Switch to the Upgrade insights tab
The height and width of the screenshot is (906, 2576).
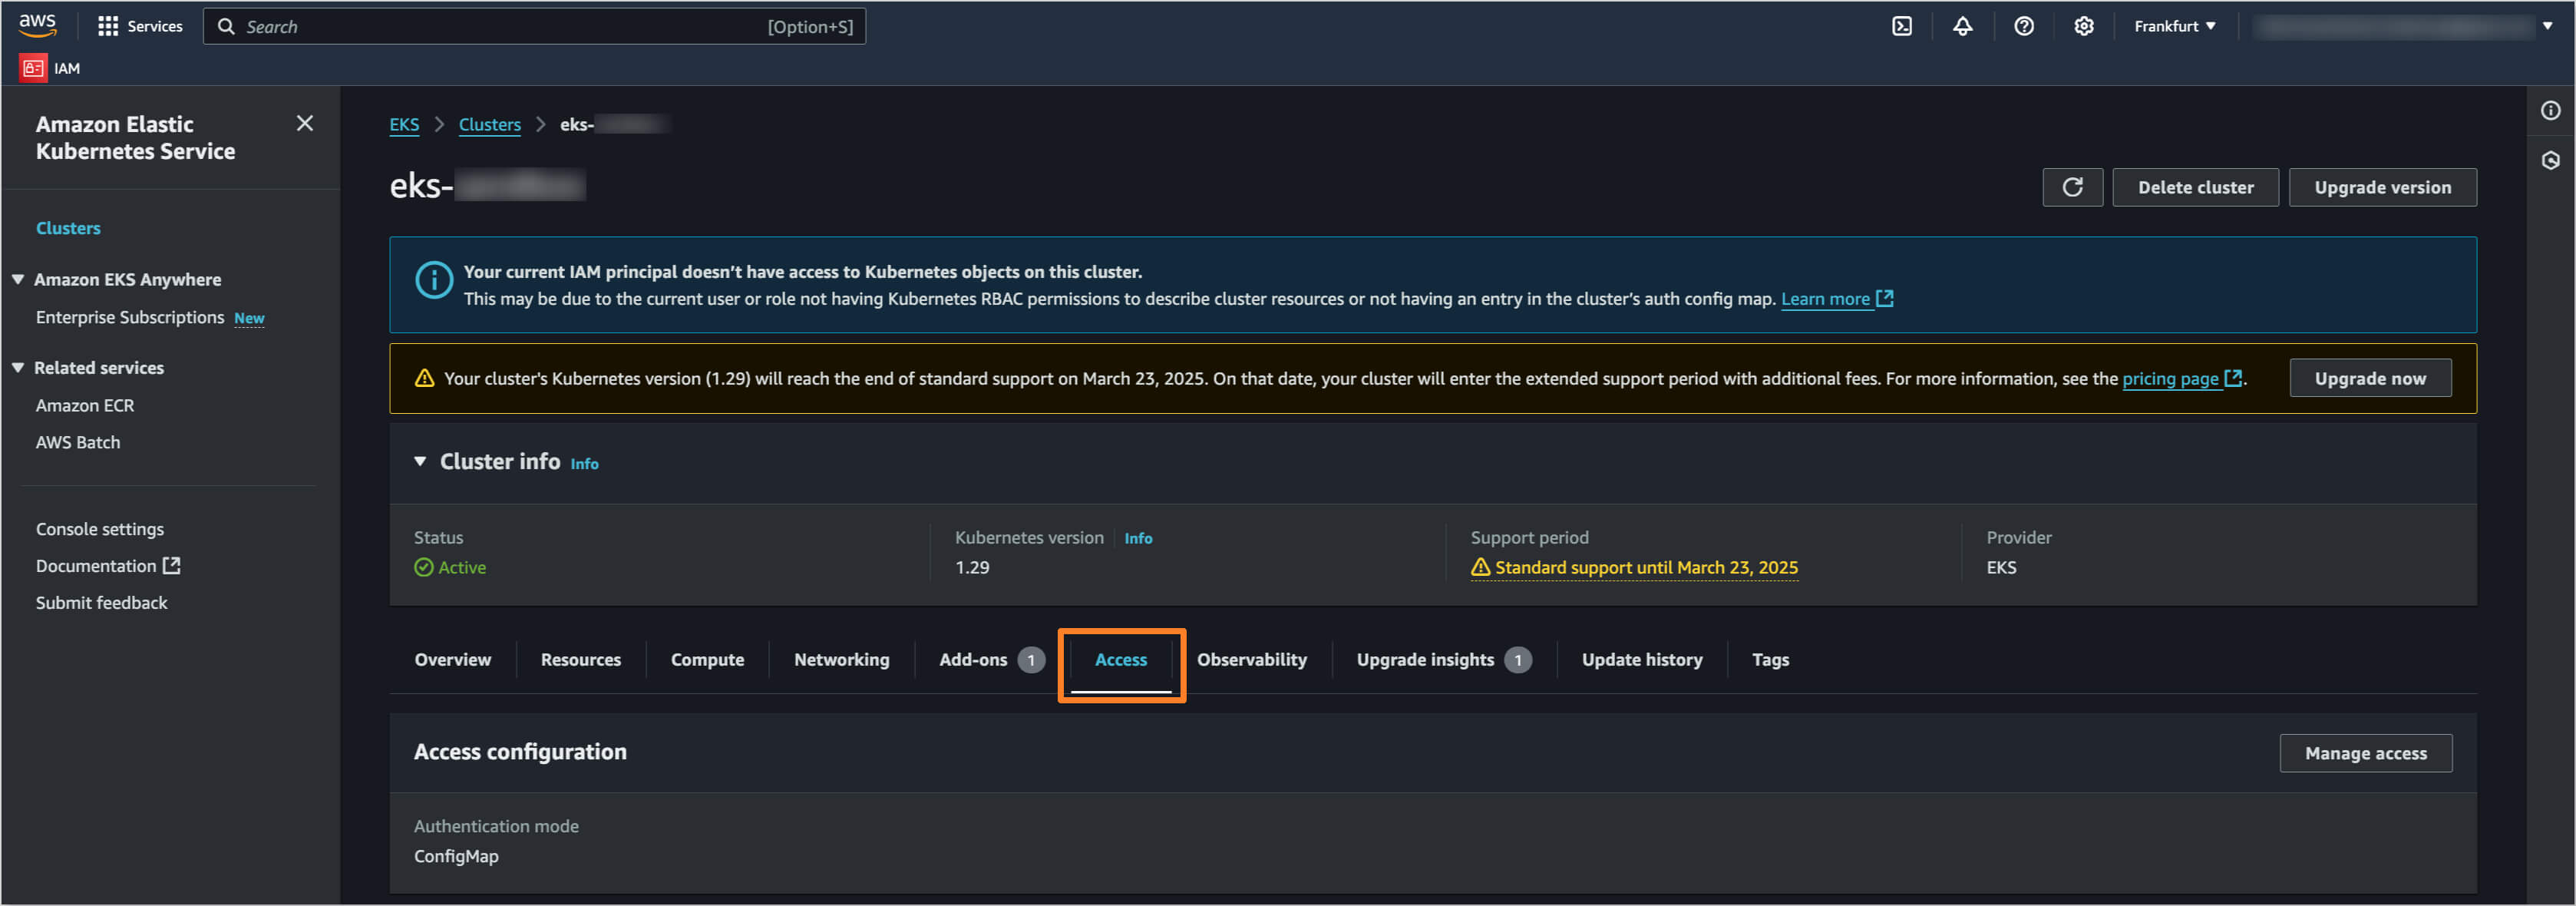coord(1424,659)
